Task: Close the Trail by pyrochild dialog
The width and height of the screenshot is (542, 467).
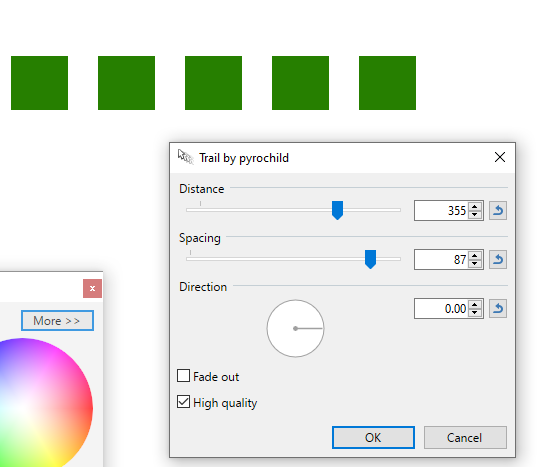Action: coord(500,157)
